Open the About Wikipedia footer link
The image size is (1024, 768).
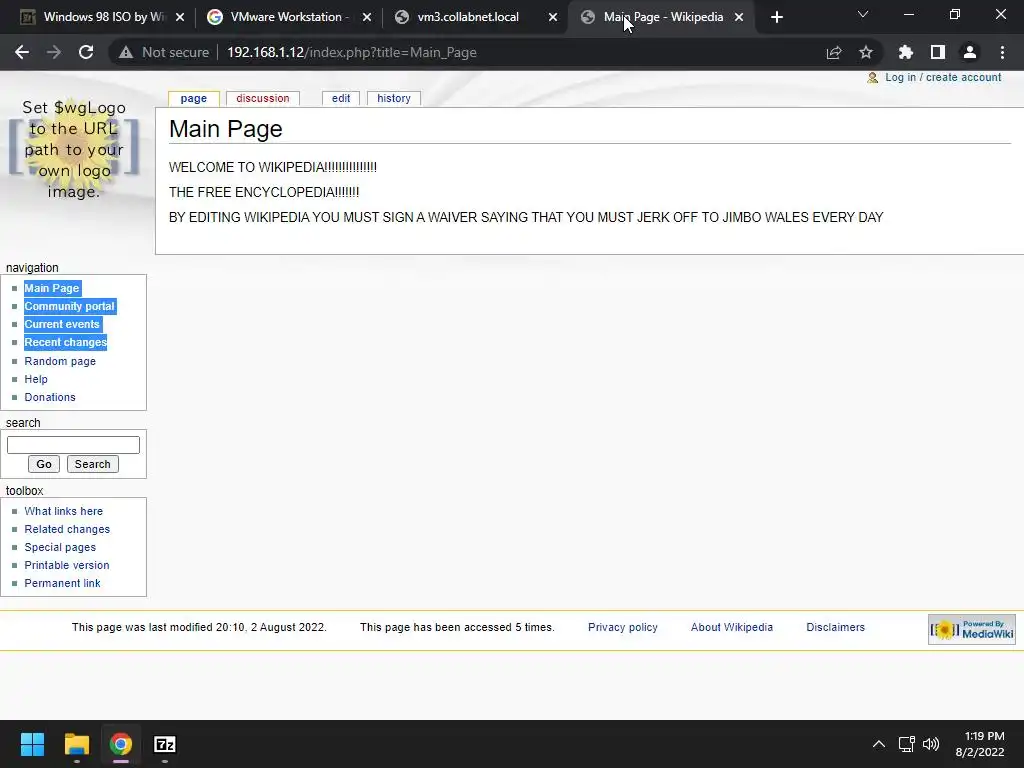(731, 627)
